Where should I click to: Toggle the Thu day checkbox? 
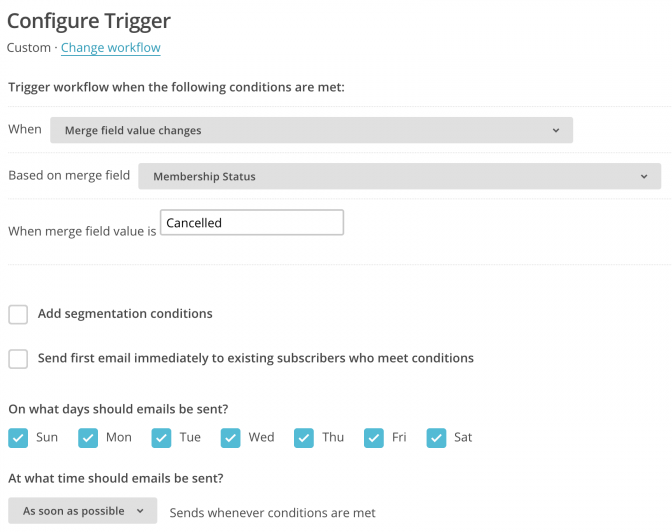click(304, 438)
